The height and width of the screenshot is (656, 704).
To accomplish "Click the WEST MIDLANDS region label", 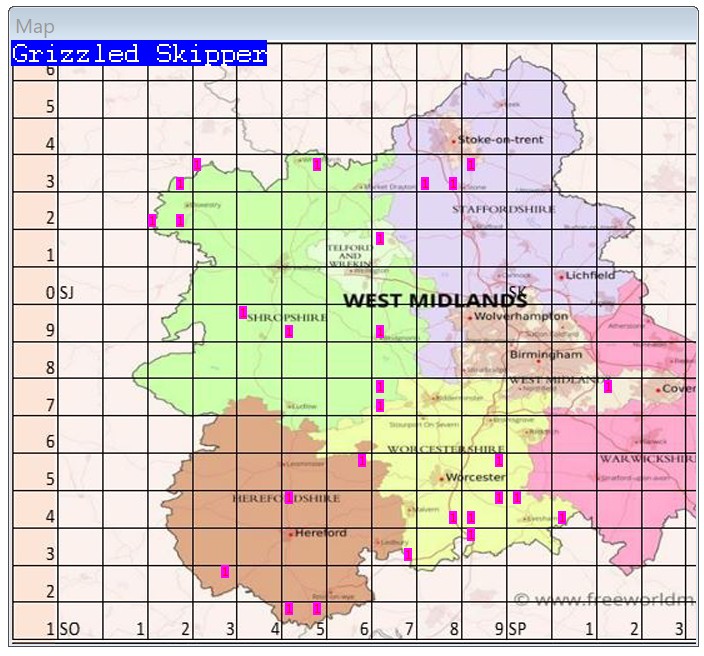I will click(x=434, y=300).
